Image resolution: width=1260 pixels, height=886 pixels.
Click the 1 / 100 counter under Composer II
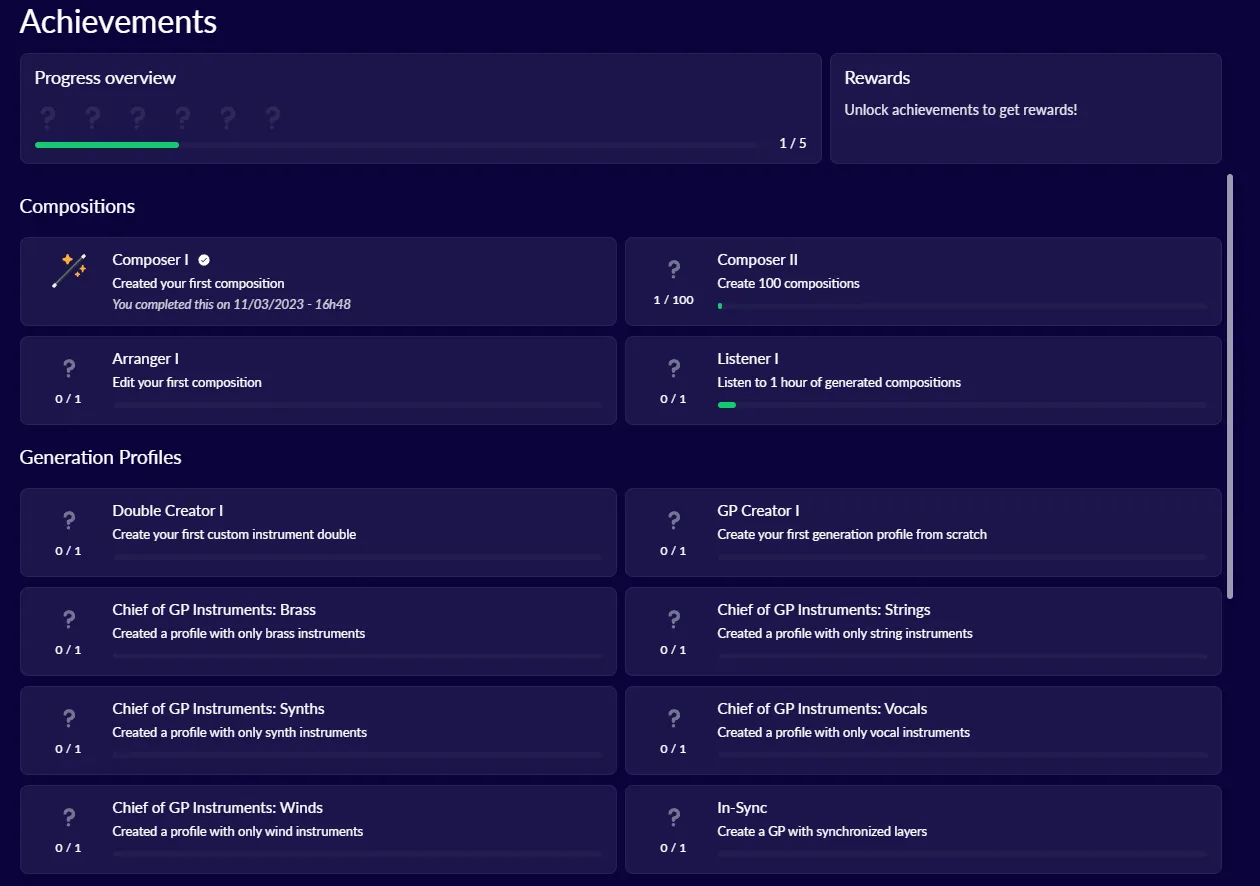click(673, 300)
